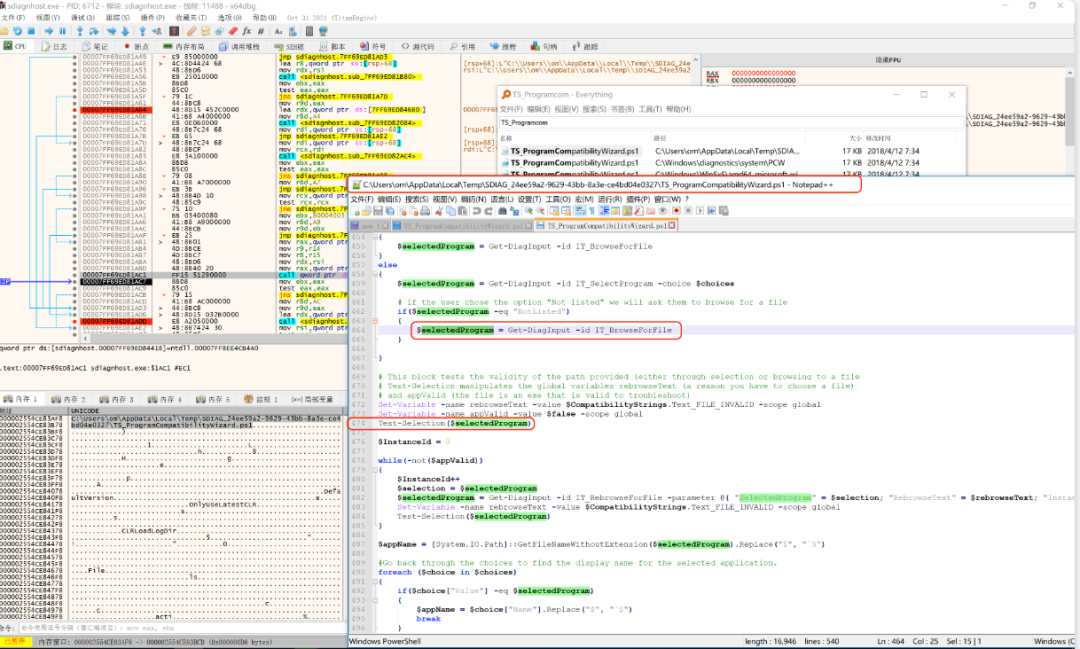Click Windows PowerShell status bar label

(x=384, y=641)
